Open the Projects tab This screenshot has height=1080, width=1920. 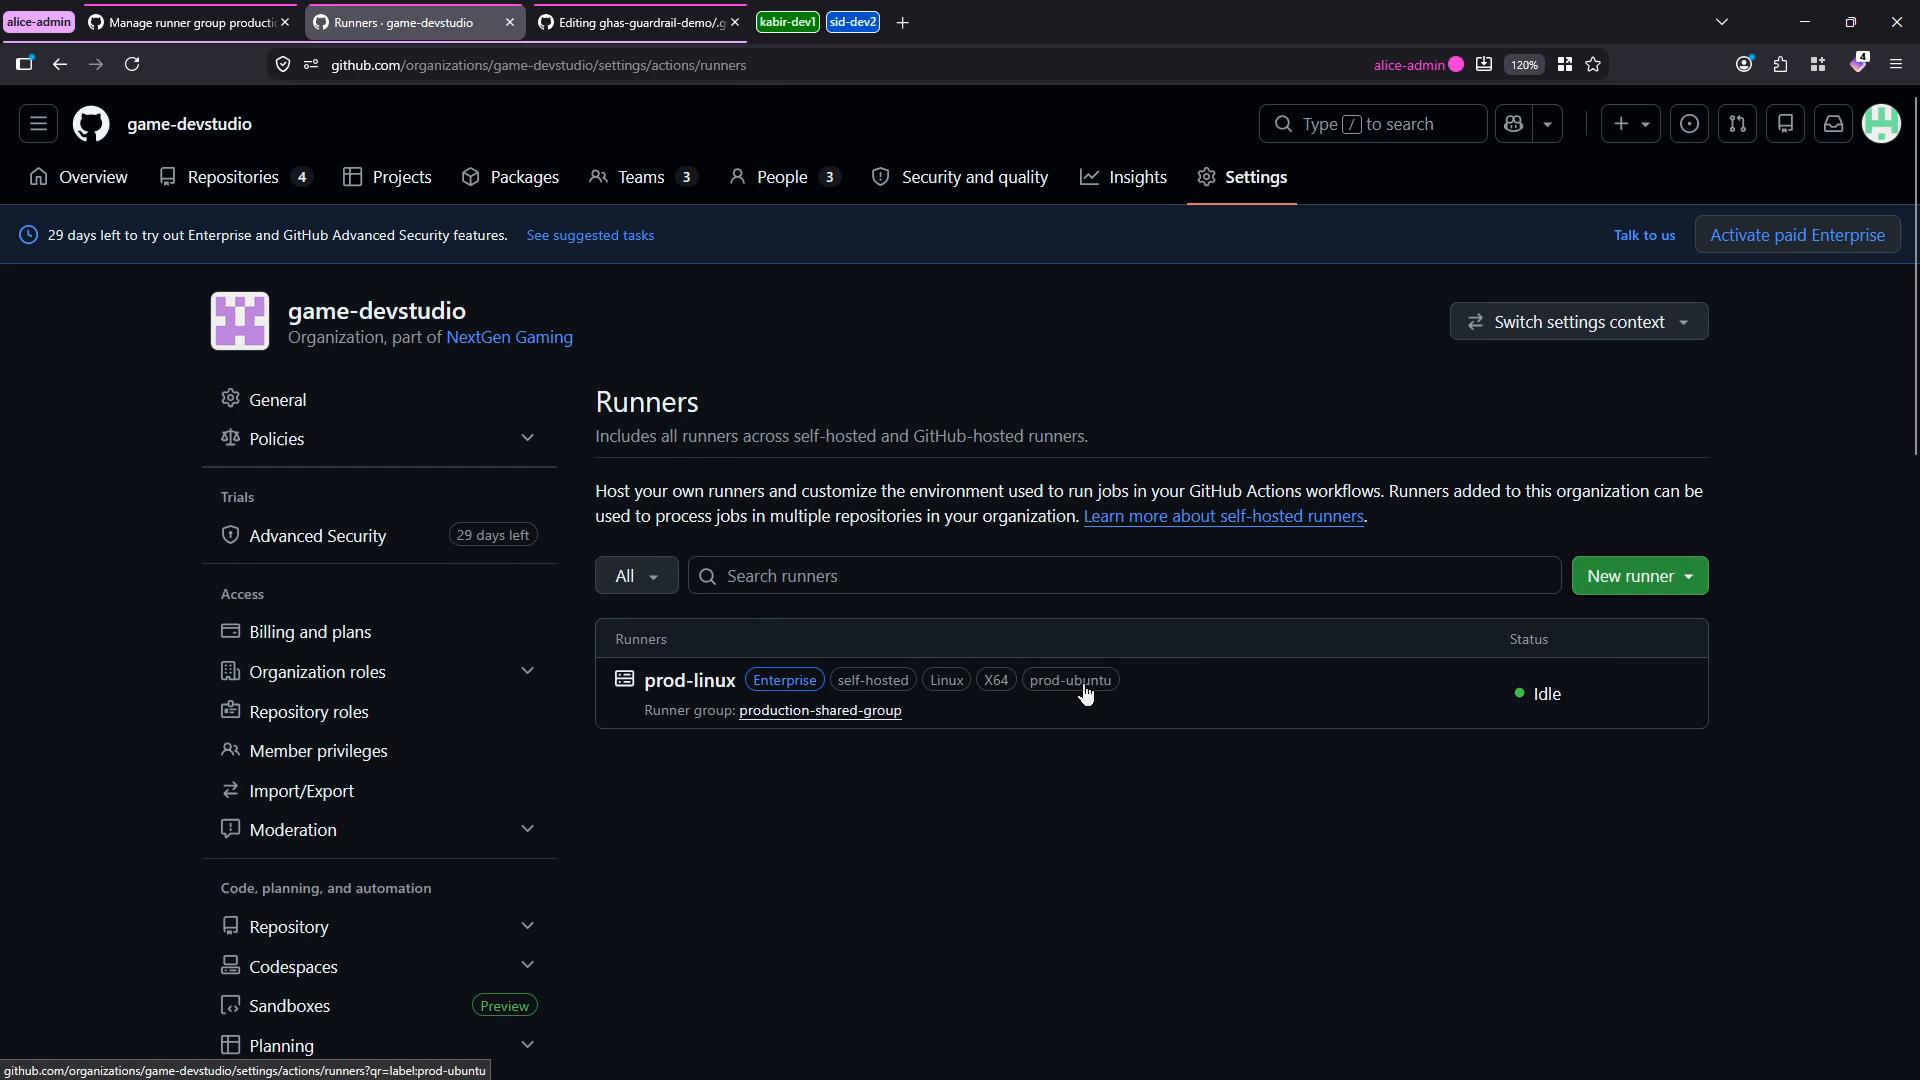pyautogui.click(x=387, y=177)
